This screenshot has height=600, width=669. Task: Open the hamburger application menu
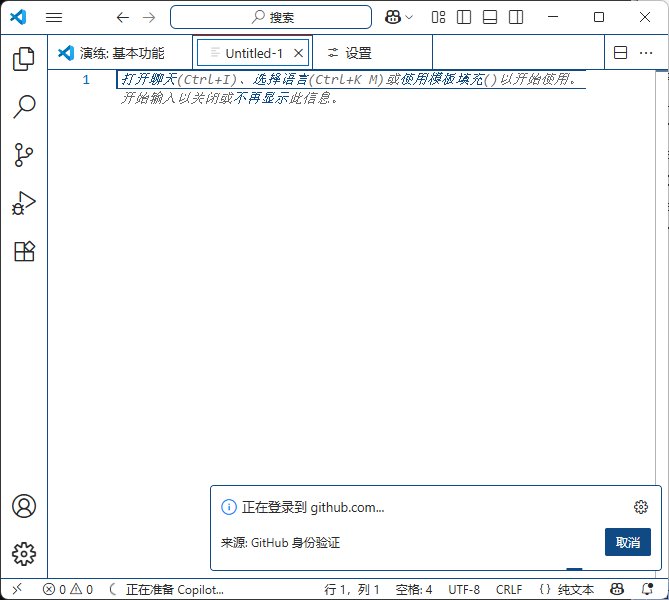[54, 17]
